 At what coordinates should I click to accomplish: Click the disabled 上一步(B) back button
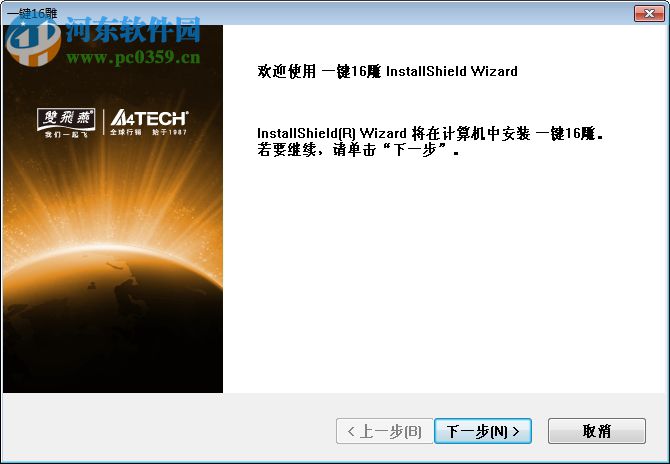[385, 431]
